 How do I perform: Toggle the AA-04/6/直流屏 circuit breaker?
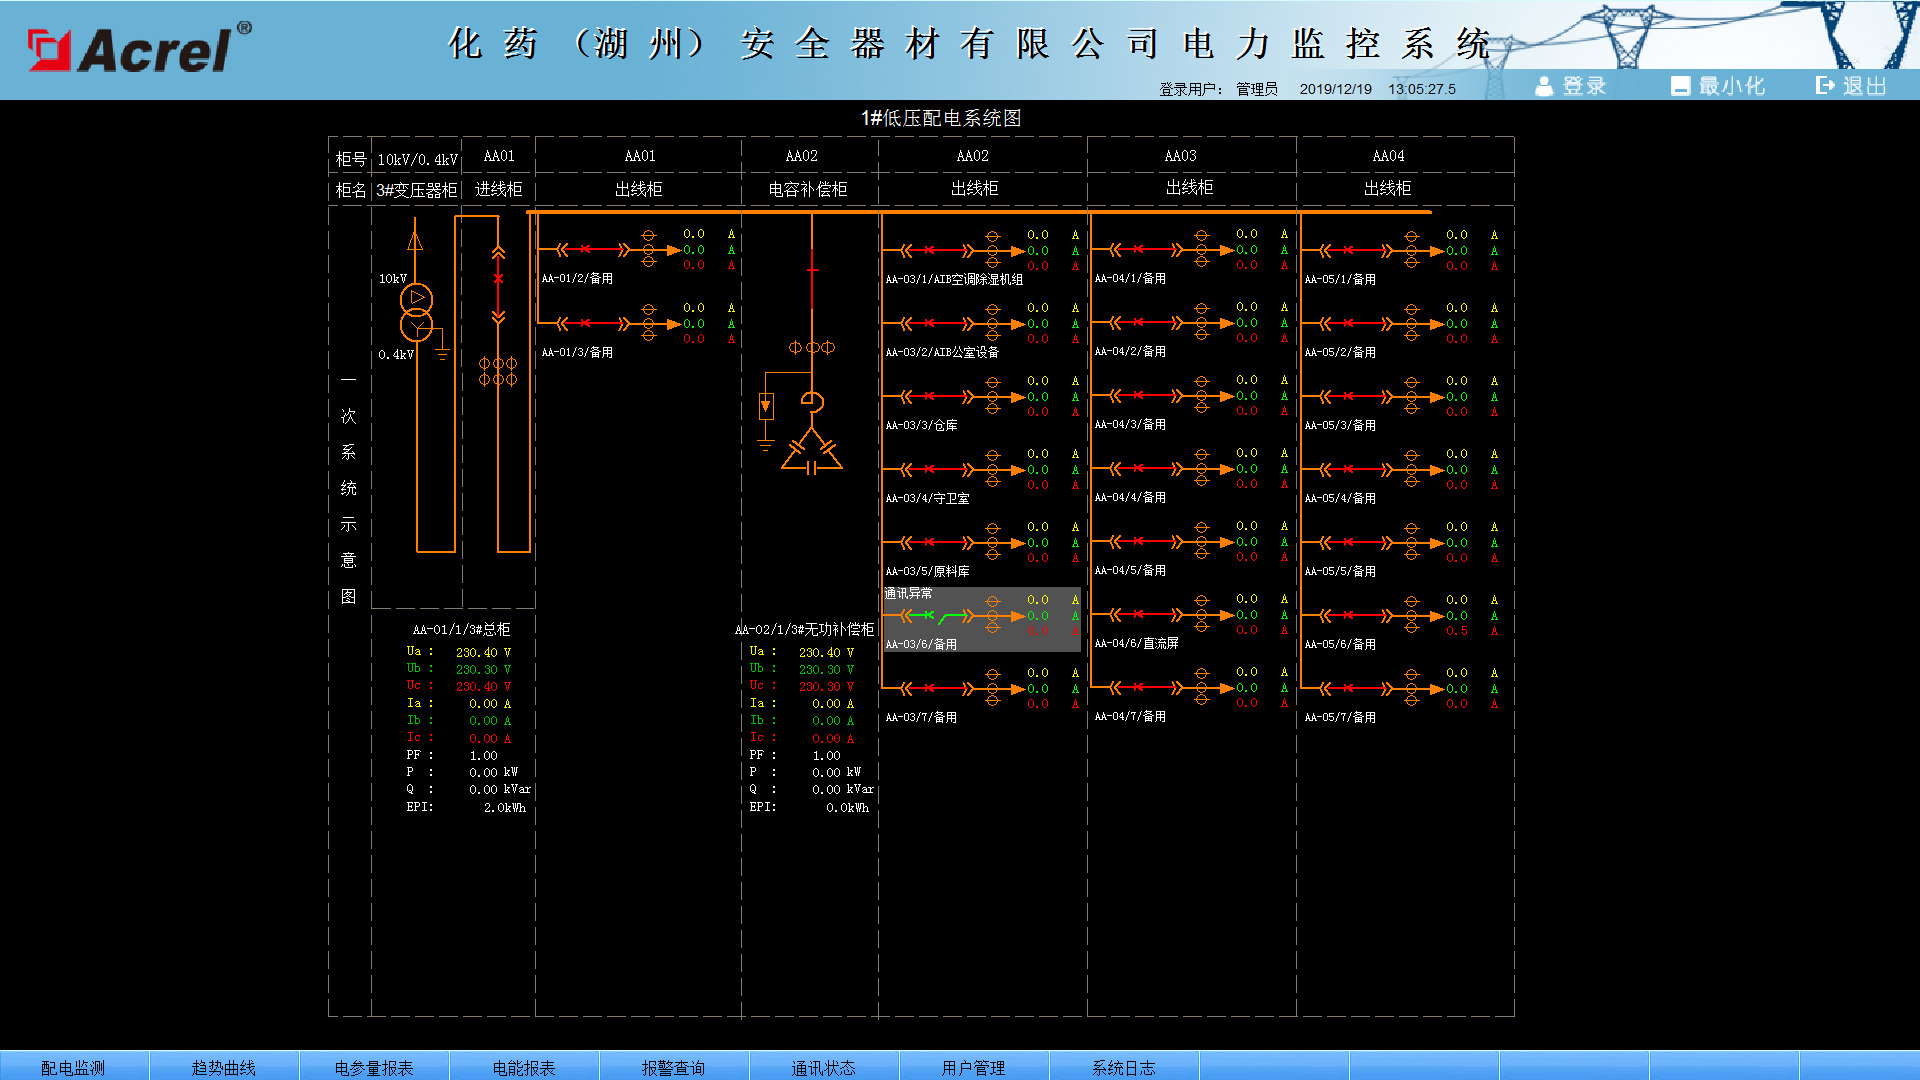point(1139,614)
